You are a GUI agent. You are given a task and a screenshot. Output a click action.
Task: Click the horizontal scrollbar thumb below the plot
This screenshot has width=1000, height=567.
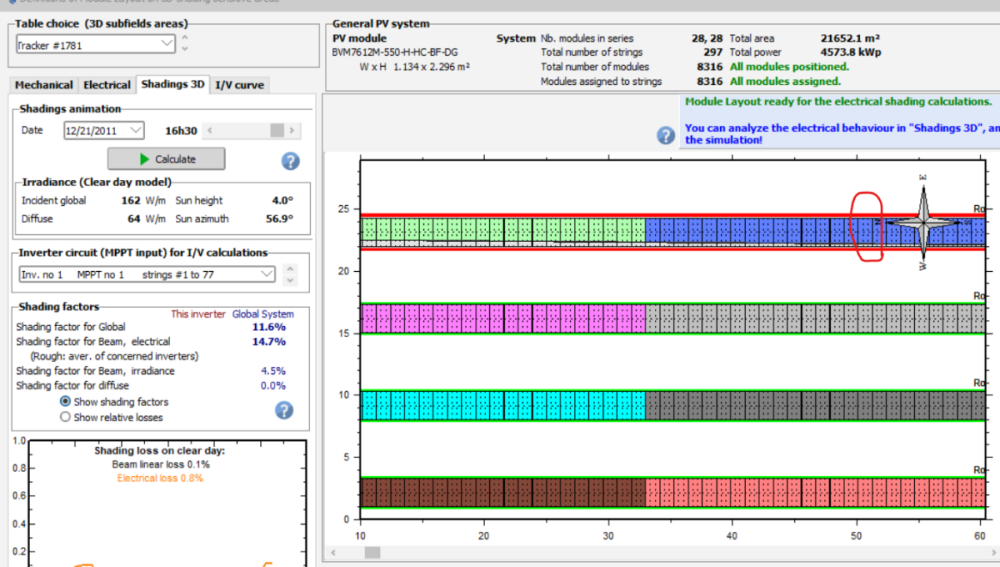pos(372,551)
